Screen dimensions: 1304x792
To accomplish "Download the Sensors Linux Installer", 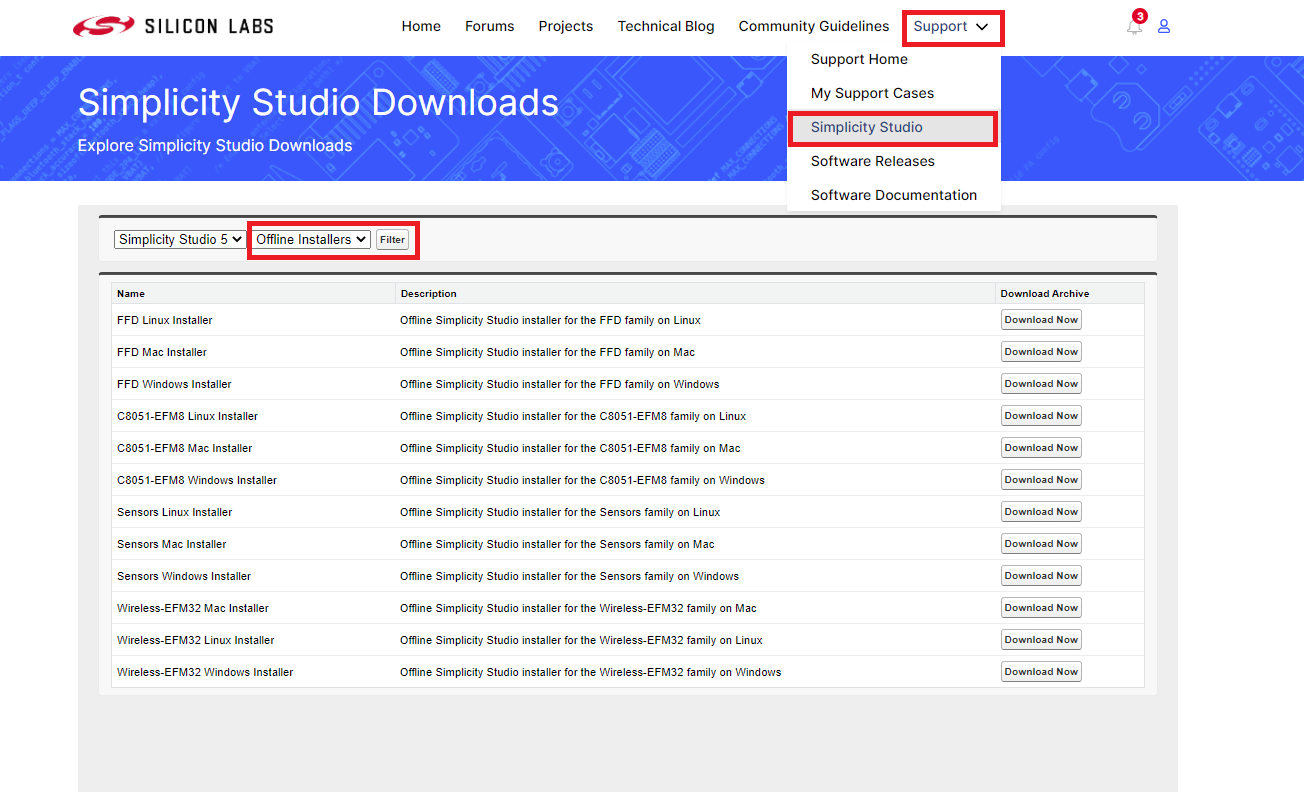I will click(x=1041, y=512).
